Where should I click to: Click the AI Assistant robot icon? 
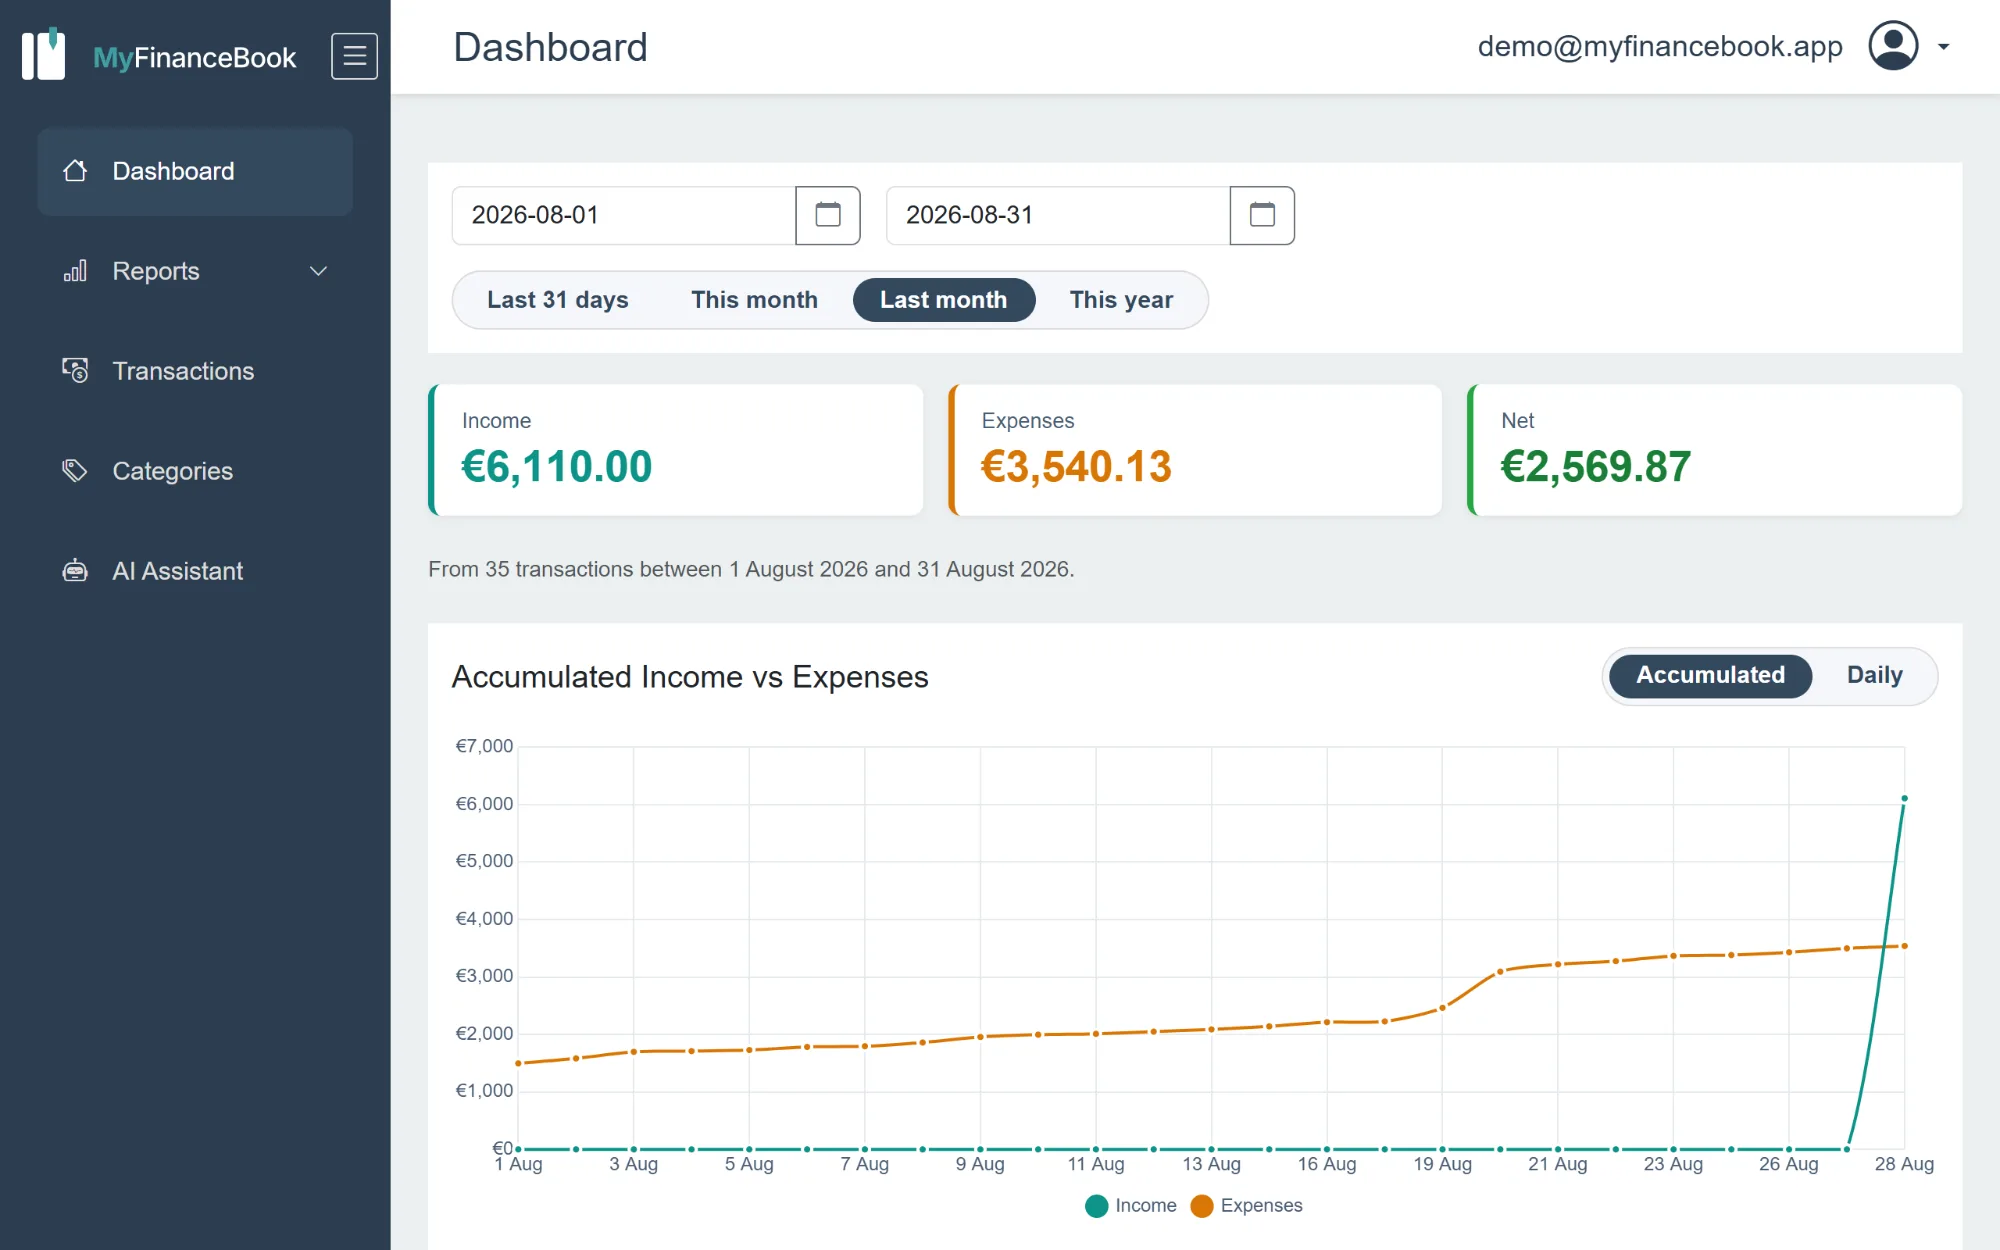[x=75, y=571]
